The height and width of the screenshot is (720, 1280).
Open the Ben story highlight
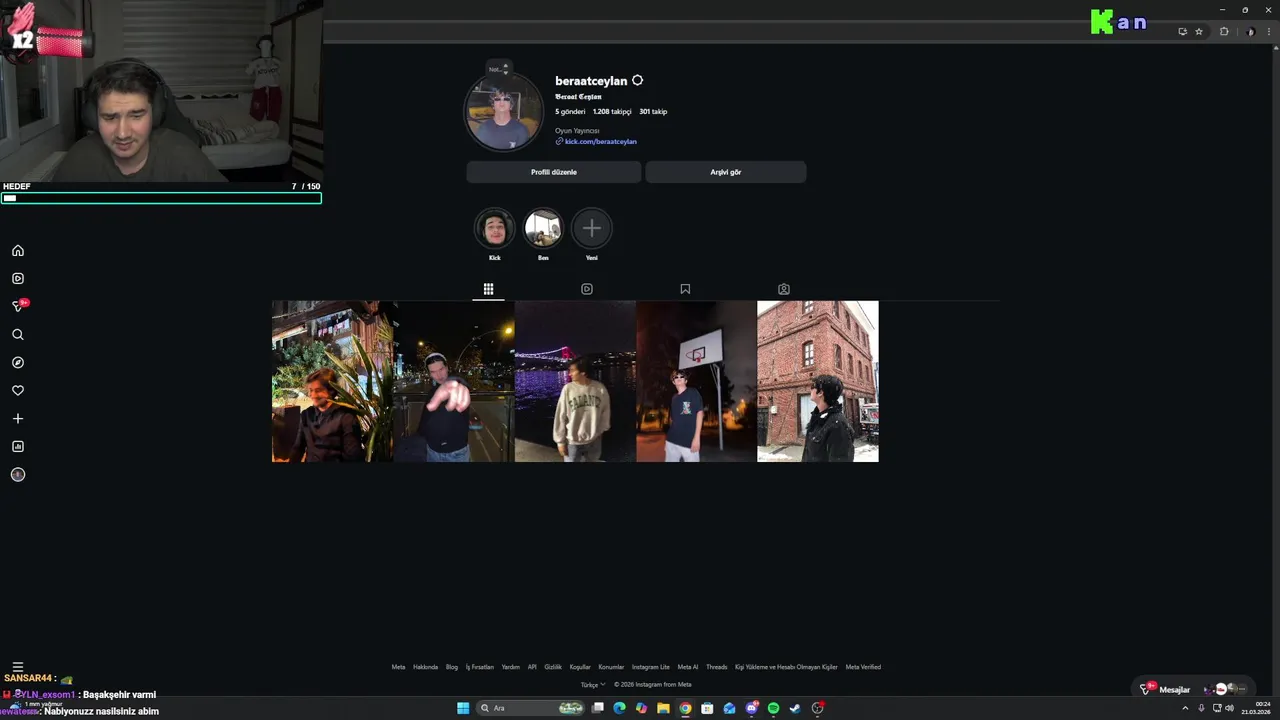point(543,229)
